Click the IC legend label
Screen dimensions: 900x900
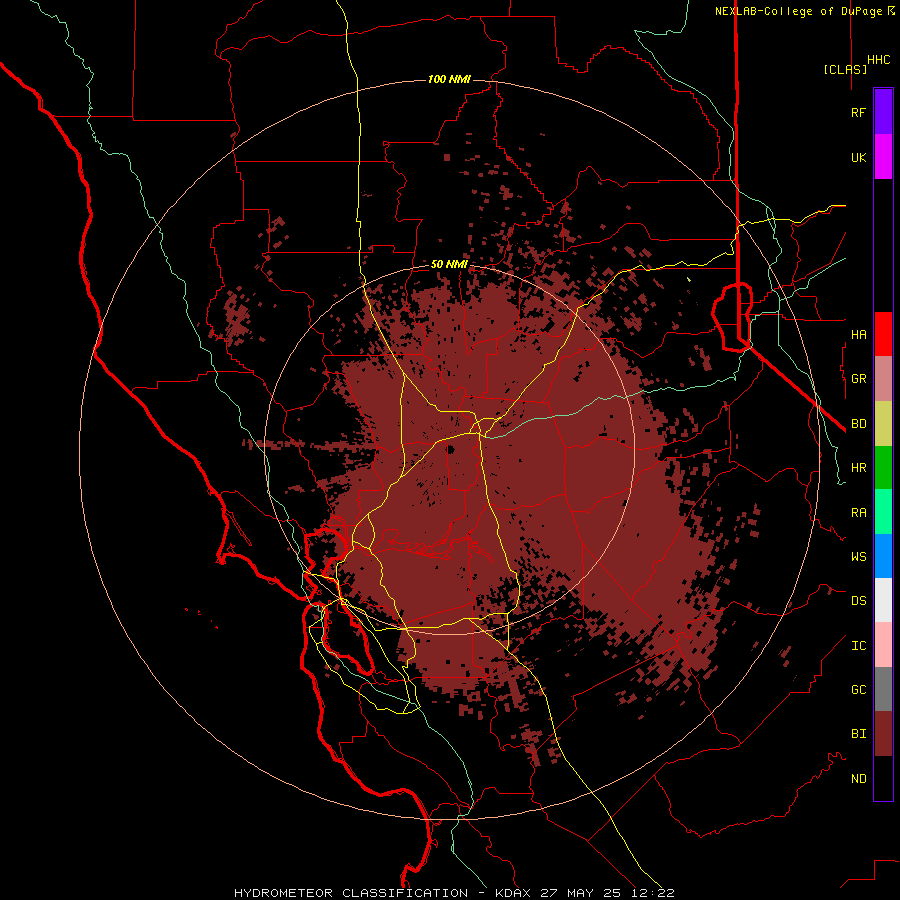click(858, 646)
